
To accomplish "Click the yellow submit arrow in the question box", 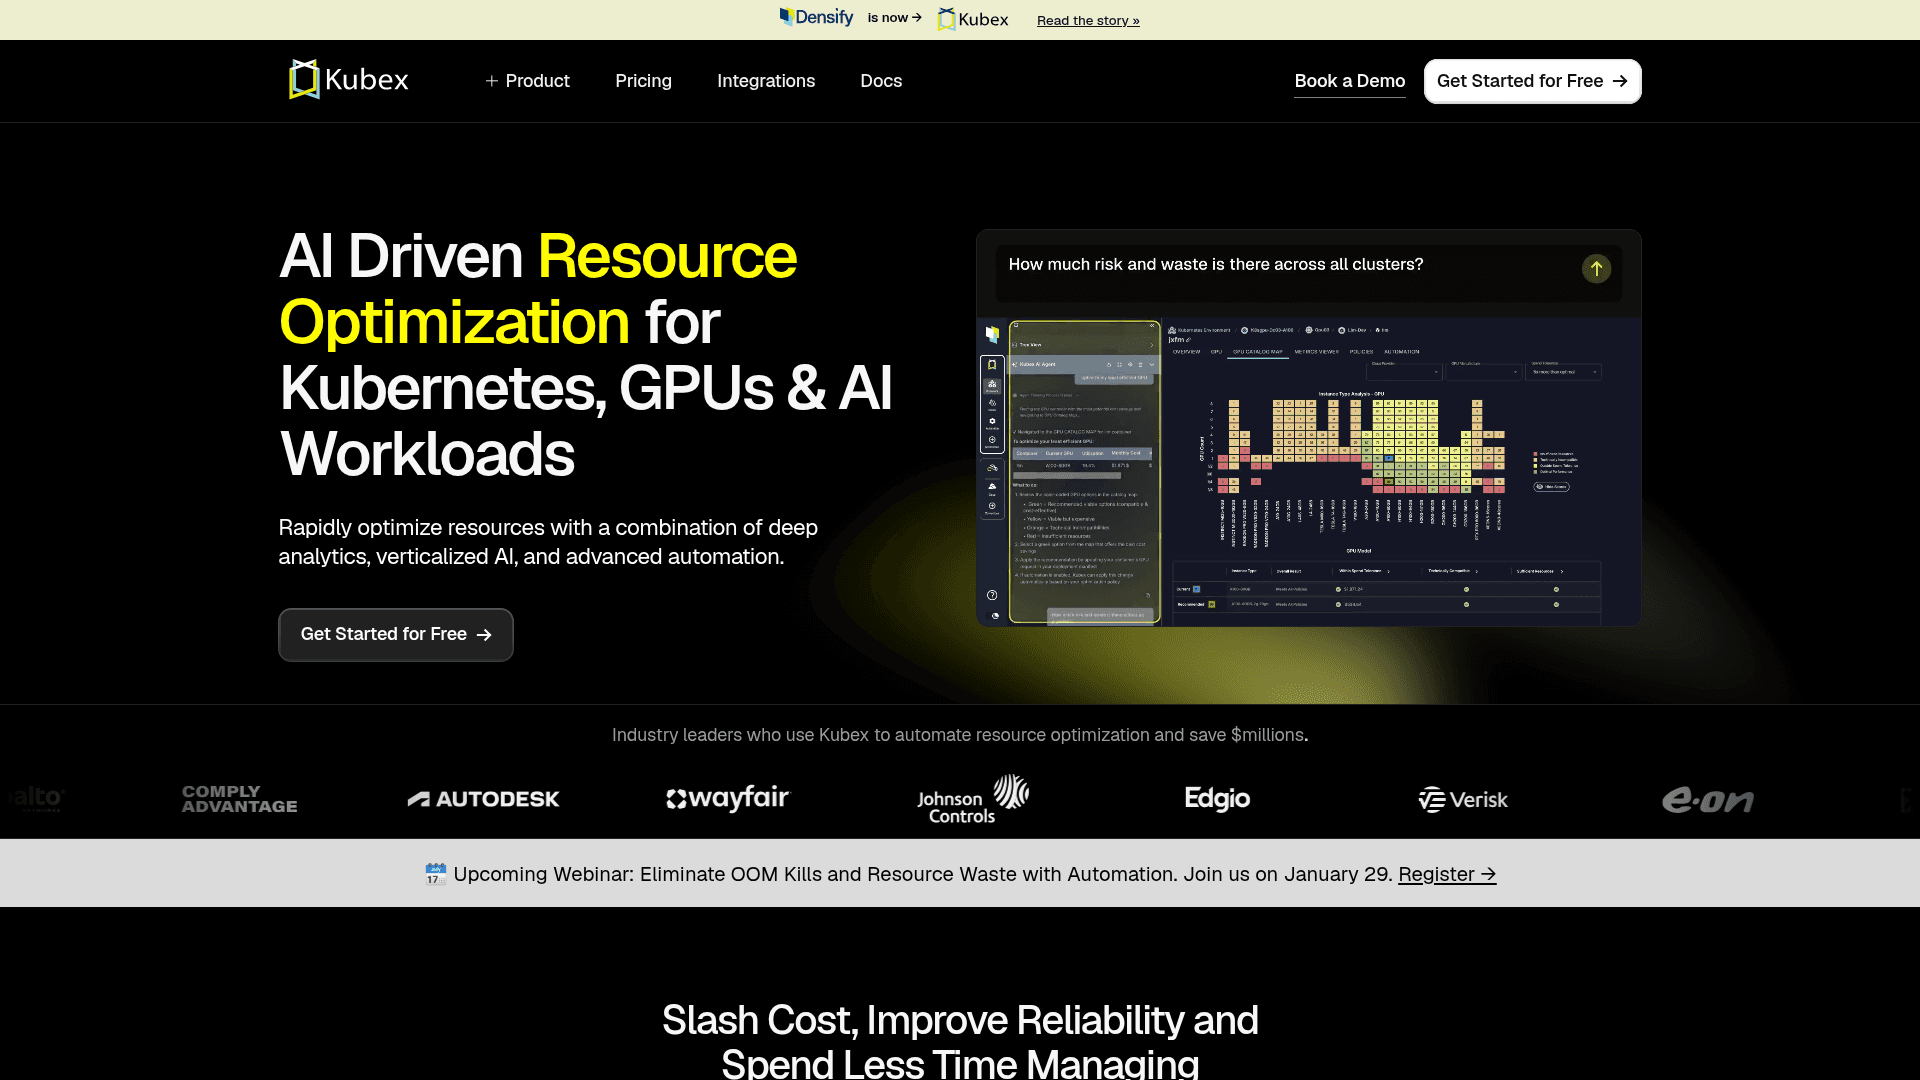I will pyautogui.click(x=1596, y=269).
